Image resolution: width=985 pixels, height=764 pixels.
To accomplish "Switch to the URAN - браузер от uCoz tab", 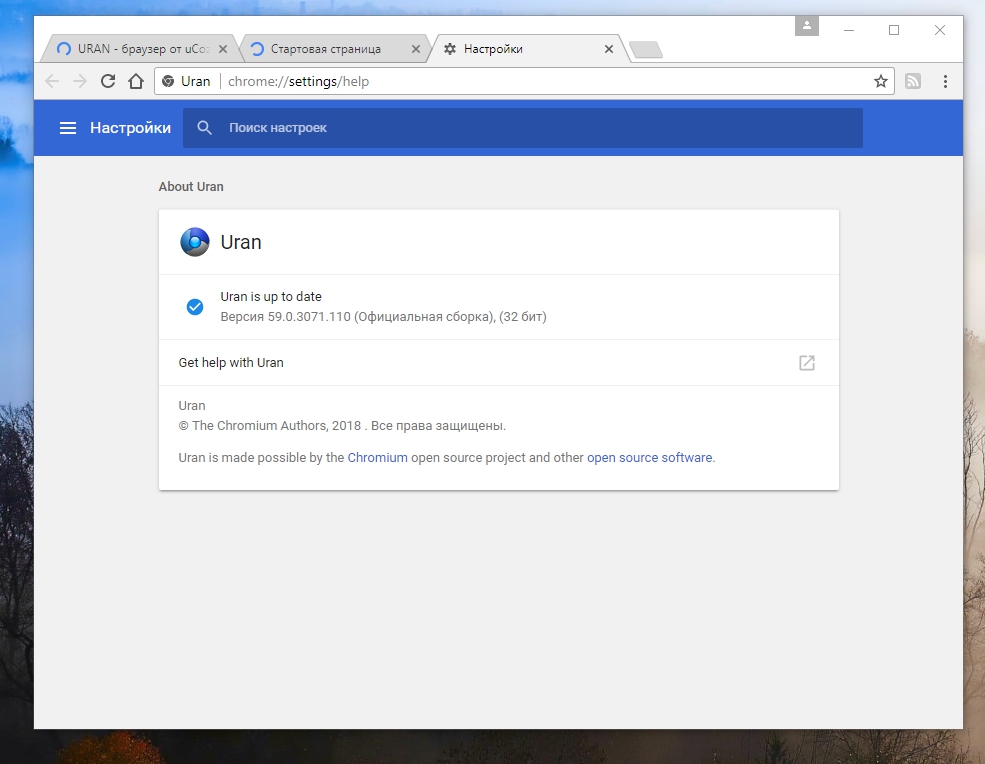I will (x=140, y=49).
